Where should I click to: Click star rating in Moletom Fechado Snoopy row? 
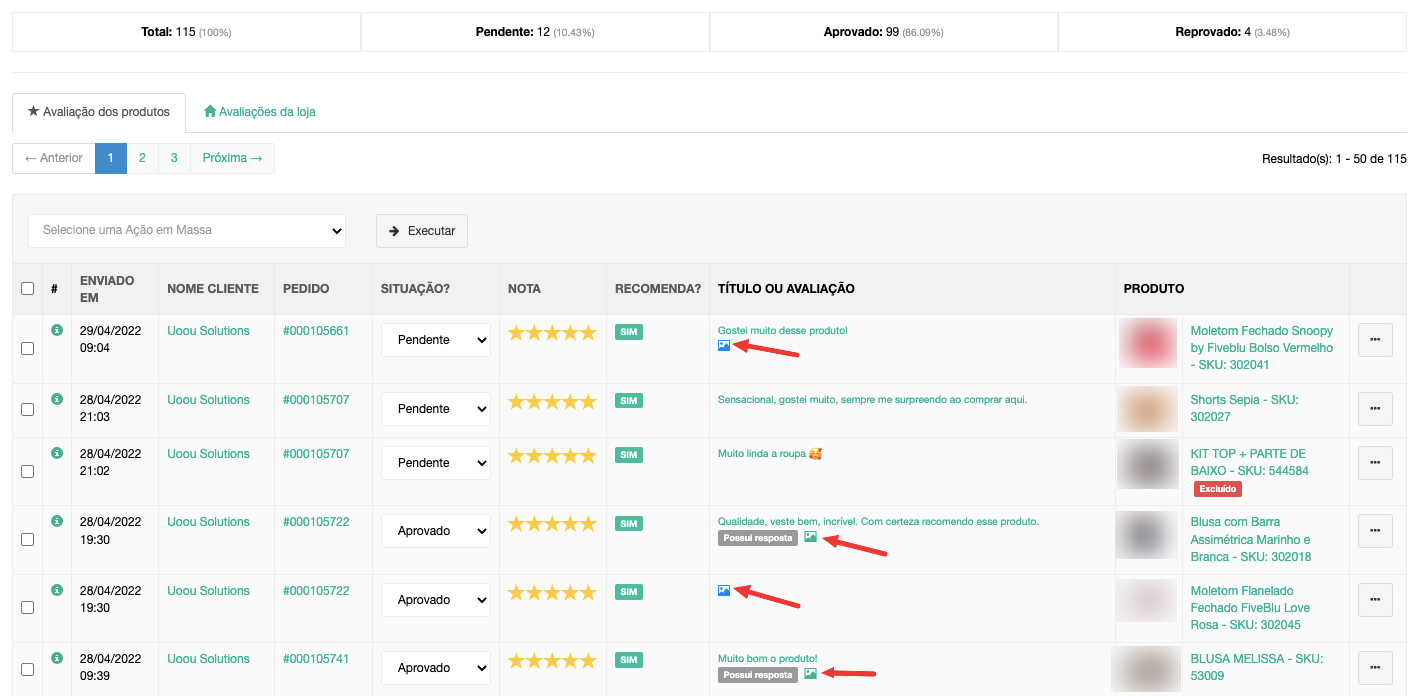(552, 333)
